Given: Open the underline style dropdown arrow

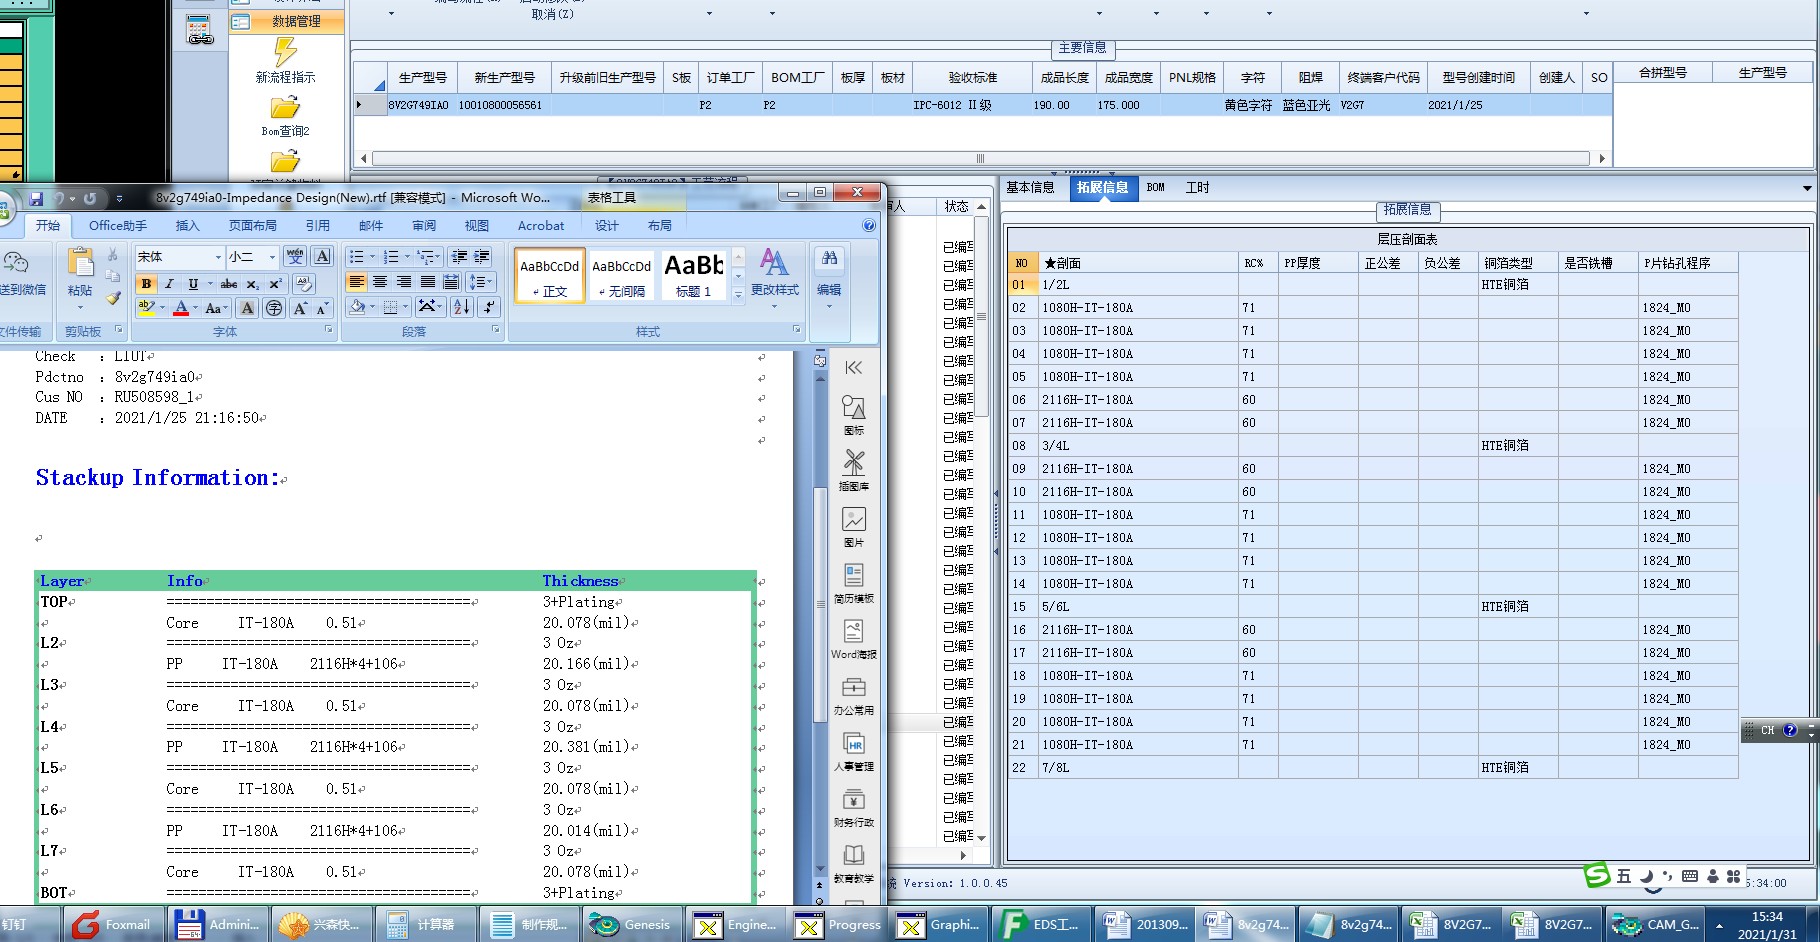Looking at the screenshot, I should pyautogui.click(x=209, y=284).
